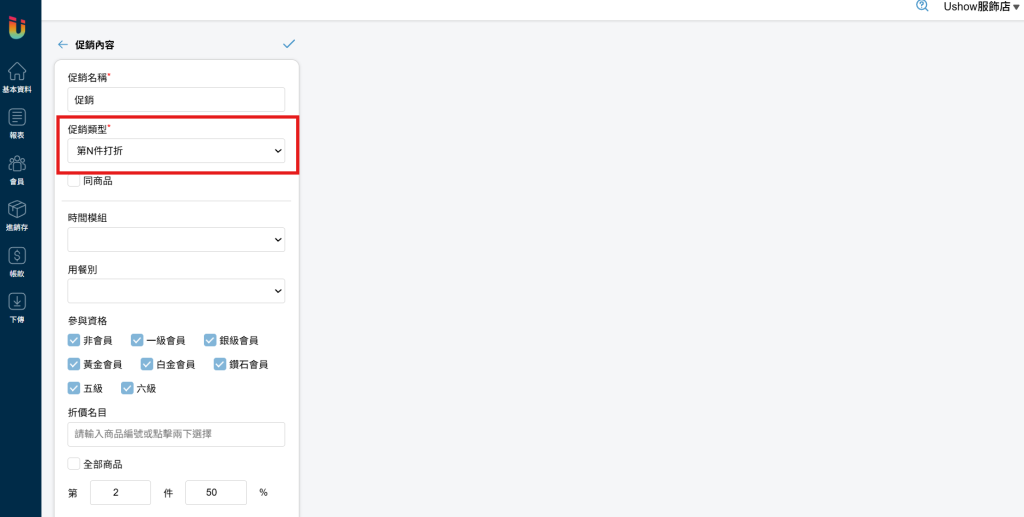The width and height of the screenshot is (1024, 517).
Task: Expand the 促銷類型 dropdown showing 第N件打折
Action: [176, 151]
